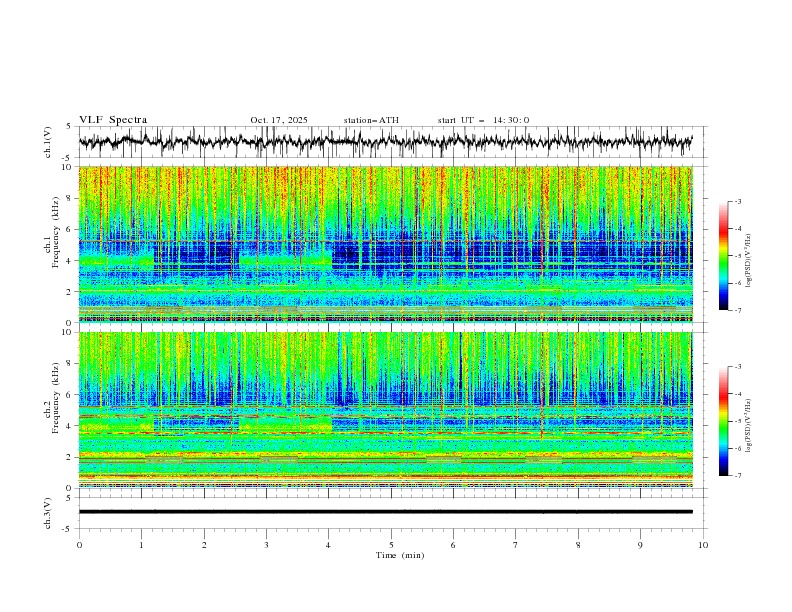Click the 'ch.3(V)' axis label
The height and width of the screenshot is (612, 792).
(x=48, y=513)
